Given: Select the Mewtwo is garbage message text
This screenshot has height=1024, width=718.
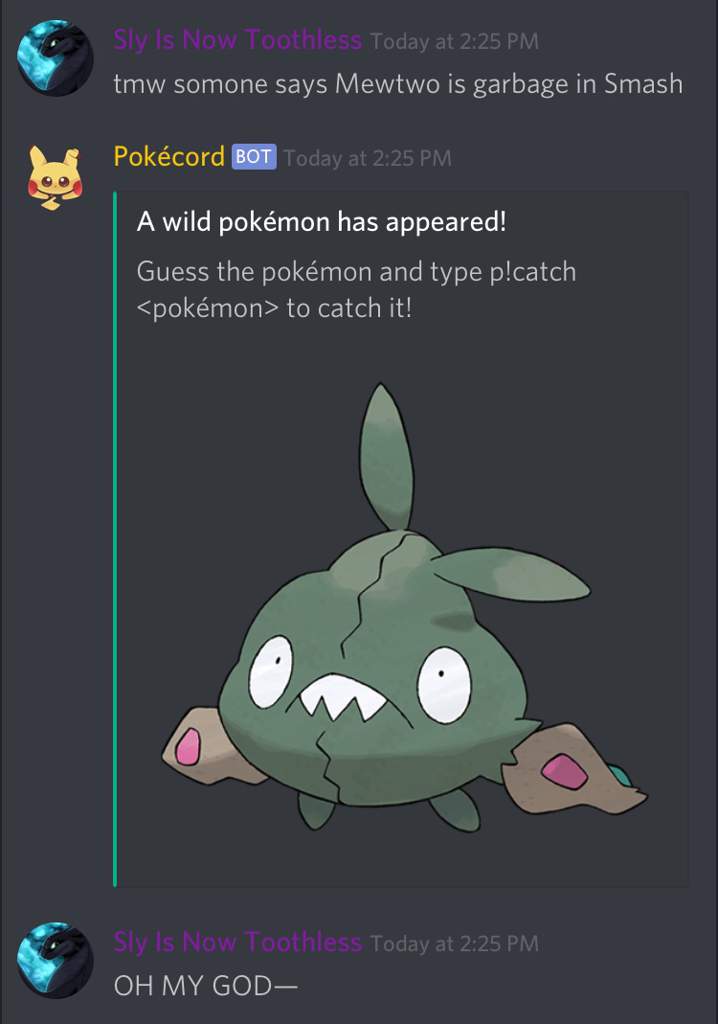Looking at the screenshot, I should pos(398,85).
